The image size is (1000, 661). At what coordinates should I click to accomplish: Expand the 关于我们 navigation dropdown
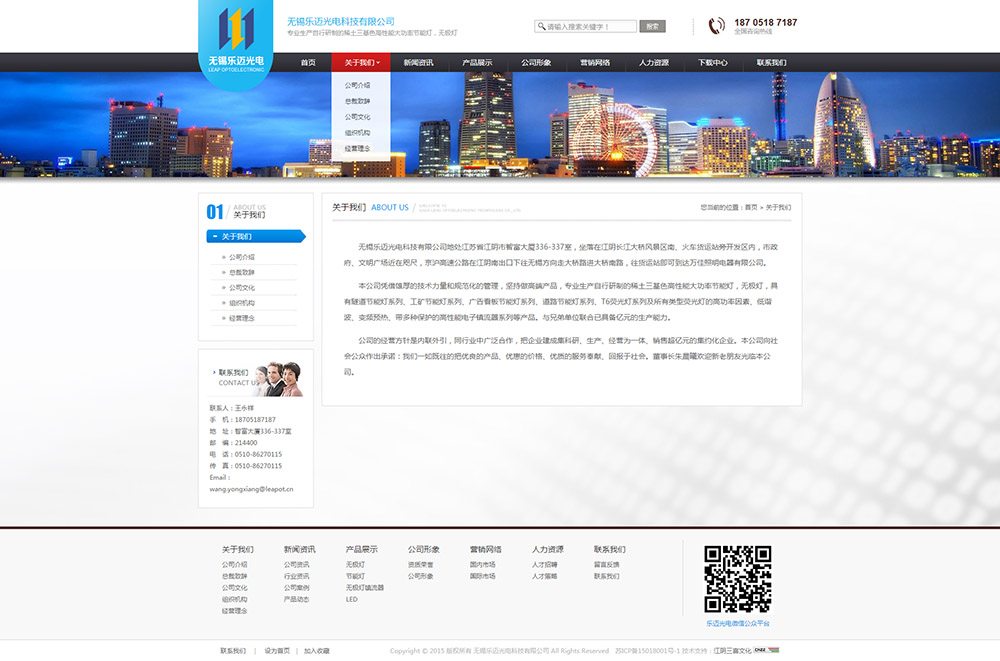coord(361,62)
